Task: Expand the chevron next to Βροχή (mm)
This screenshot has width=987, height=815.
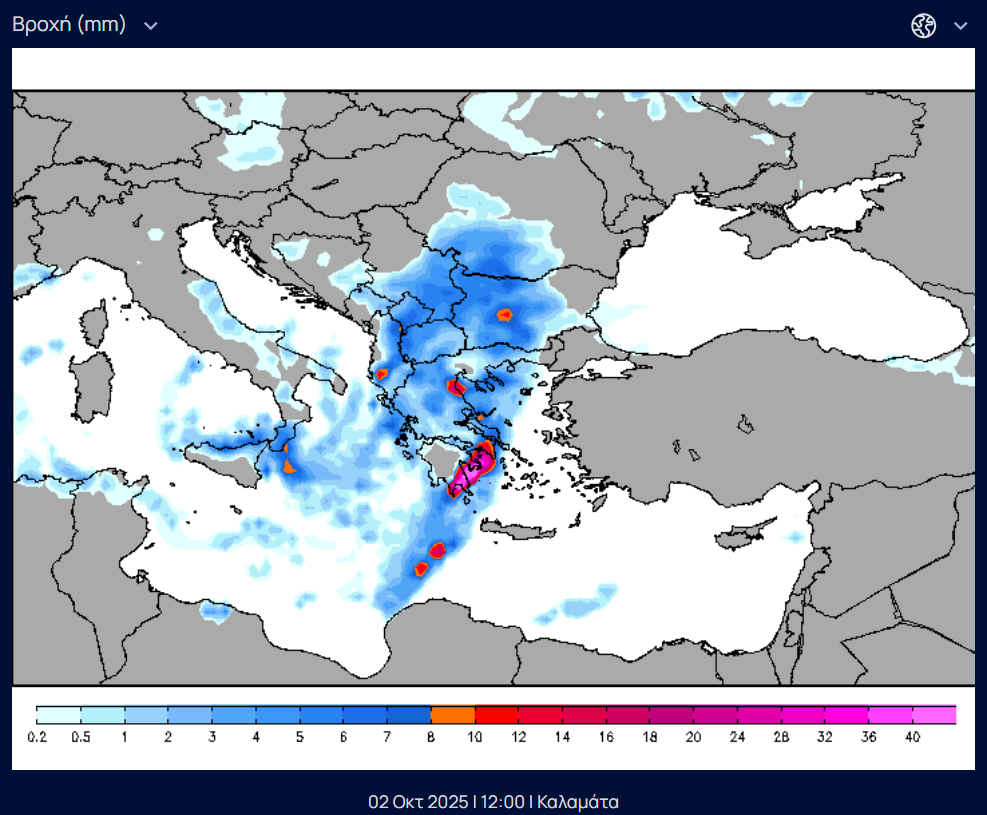Action: [151, 26]
